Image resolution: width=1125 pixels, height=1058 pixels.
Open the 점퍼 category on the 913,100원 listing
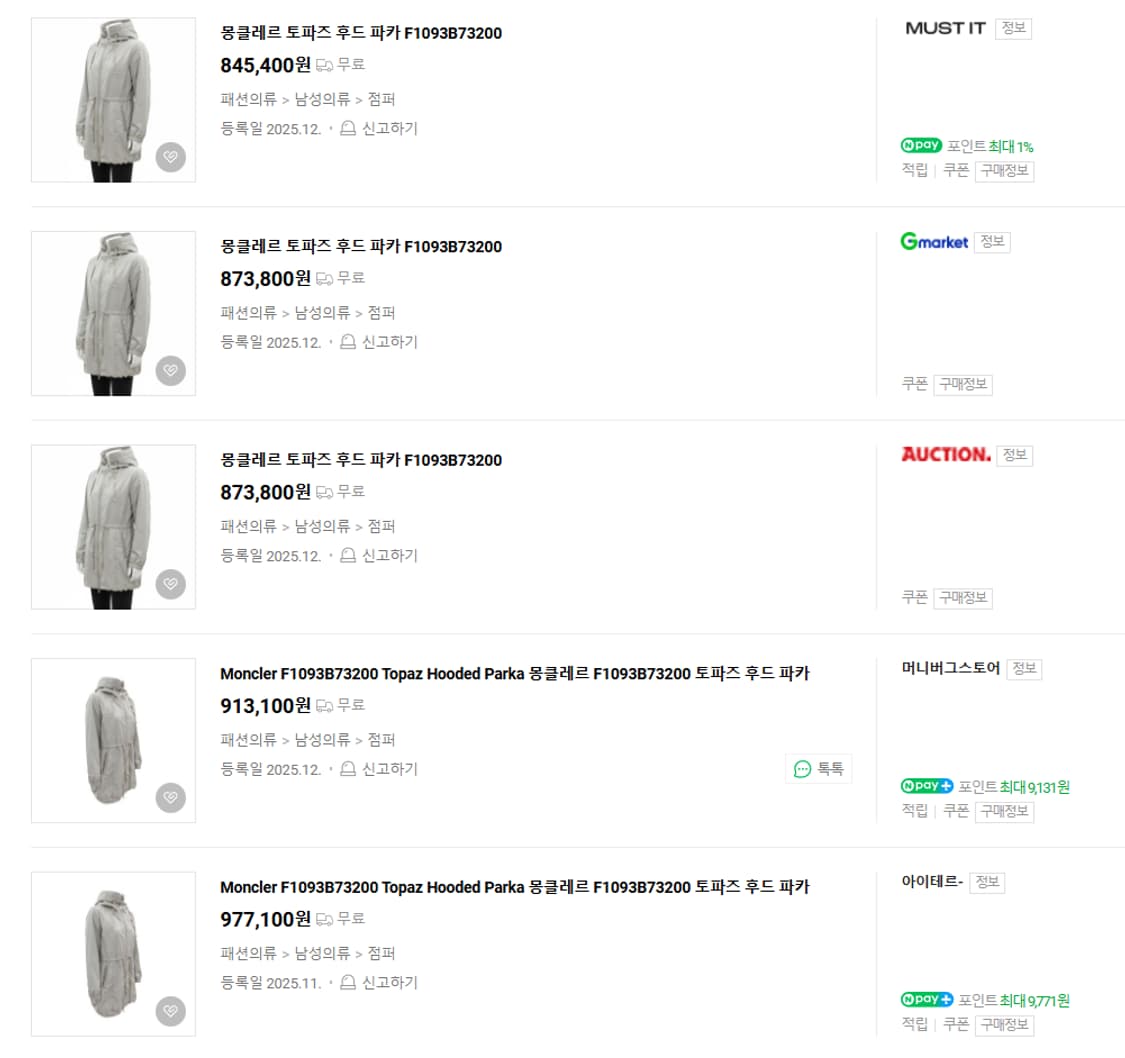[x=382, y=740]
